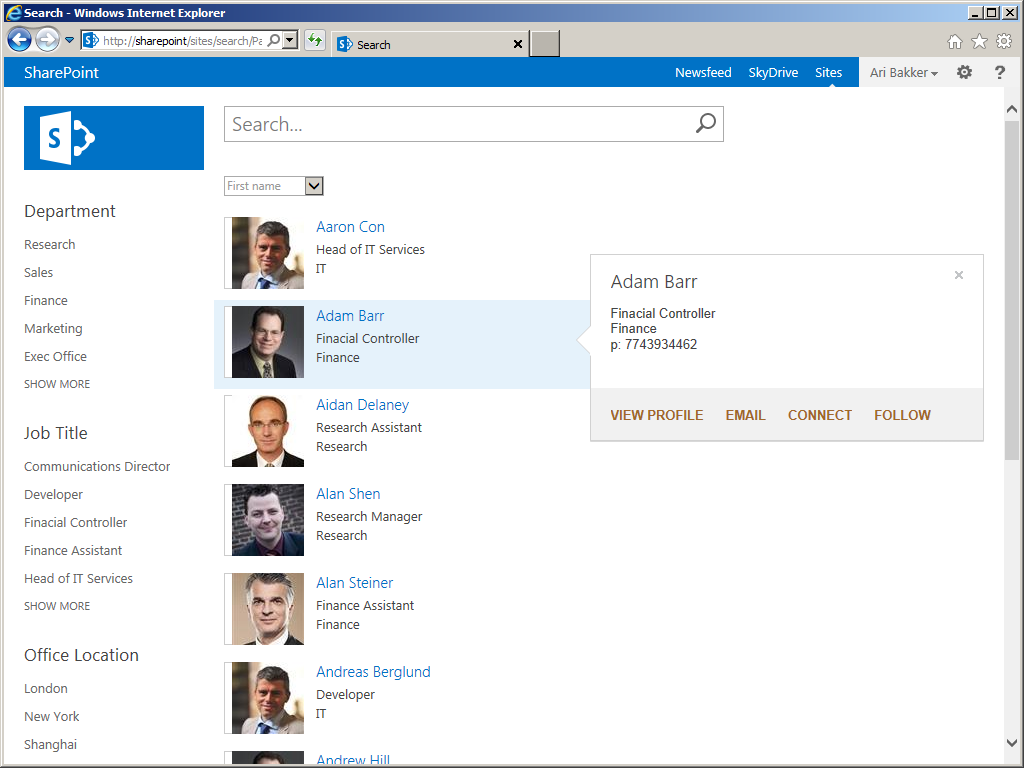This screenshot has width=1024, height=768.
Task: Click the browser Refresh icon
Action: point(315,40)
